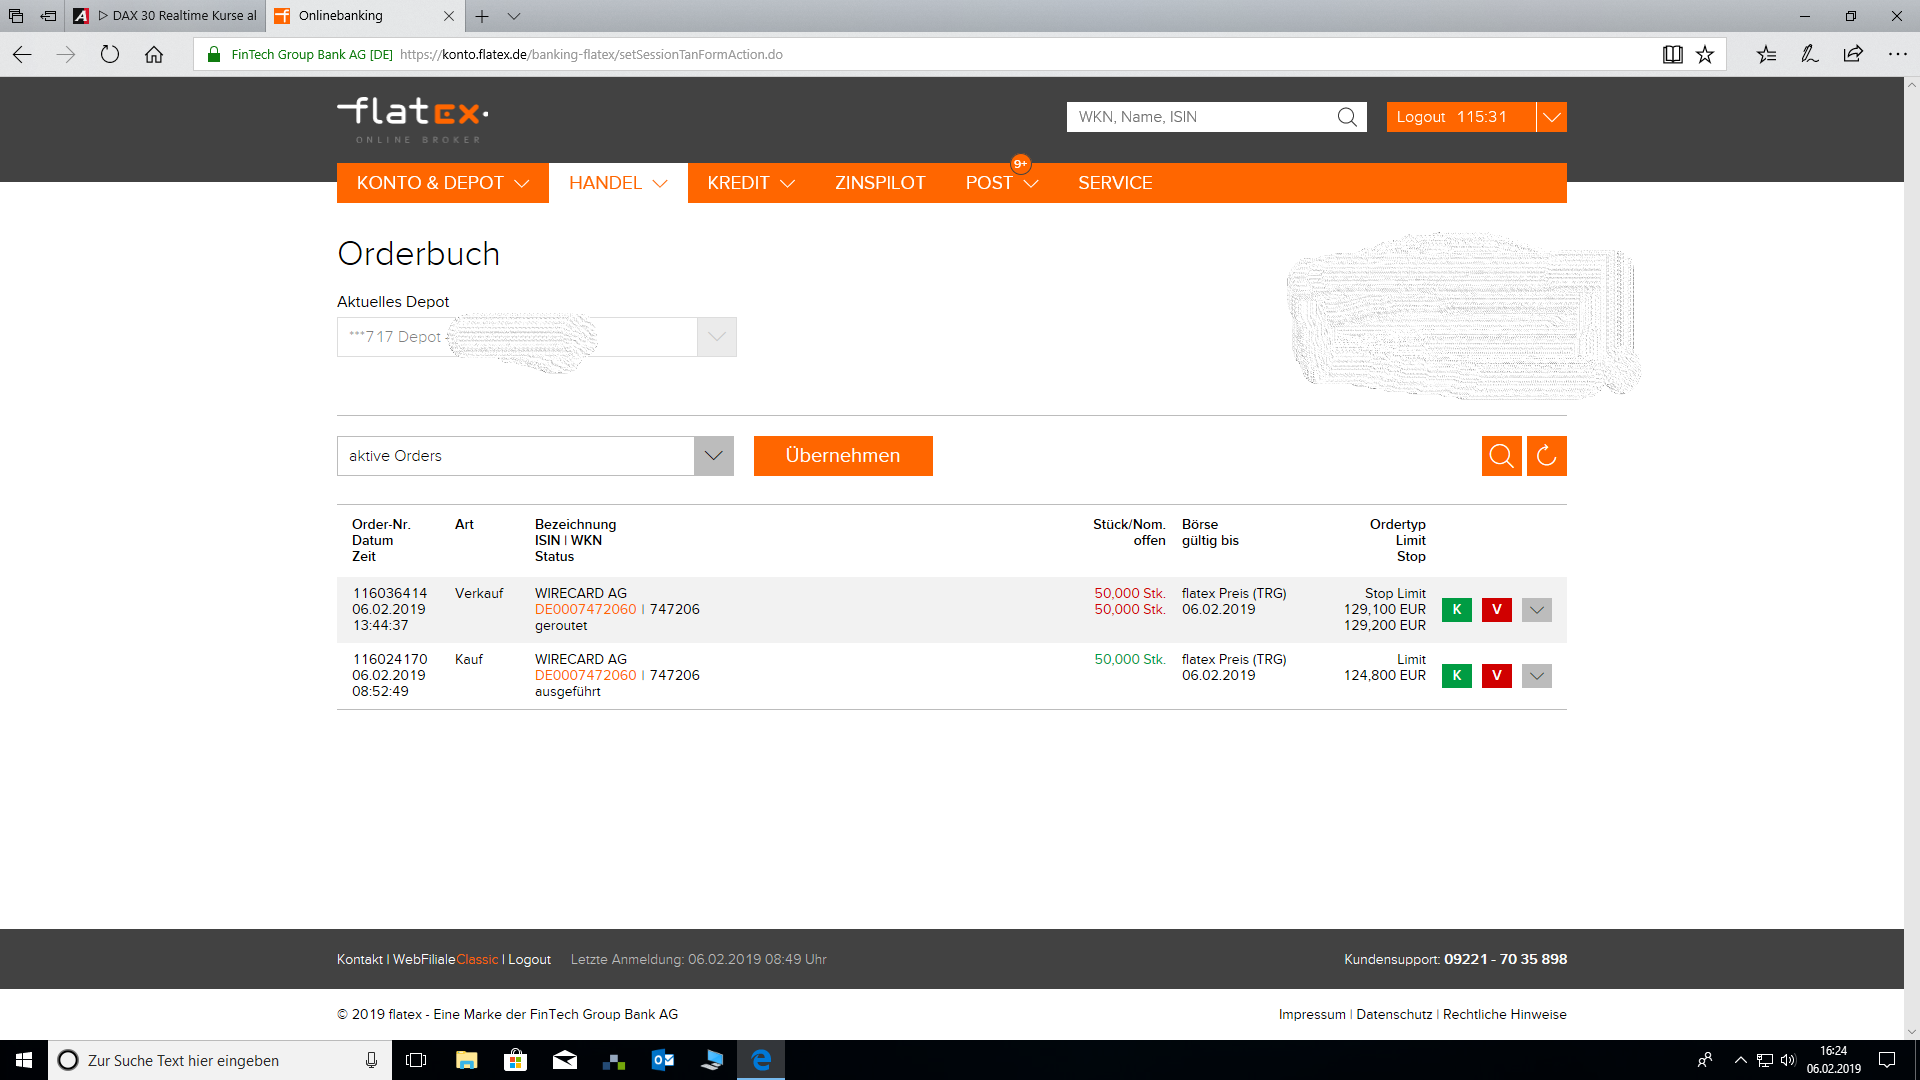This screenshot has width=1920, height=1080.
Task: Click ISIN link DE0007472060 in first order
Action: (585, 609)
